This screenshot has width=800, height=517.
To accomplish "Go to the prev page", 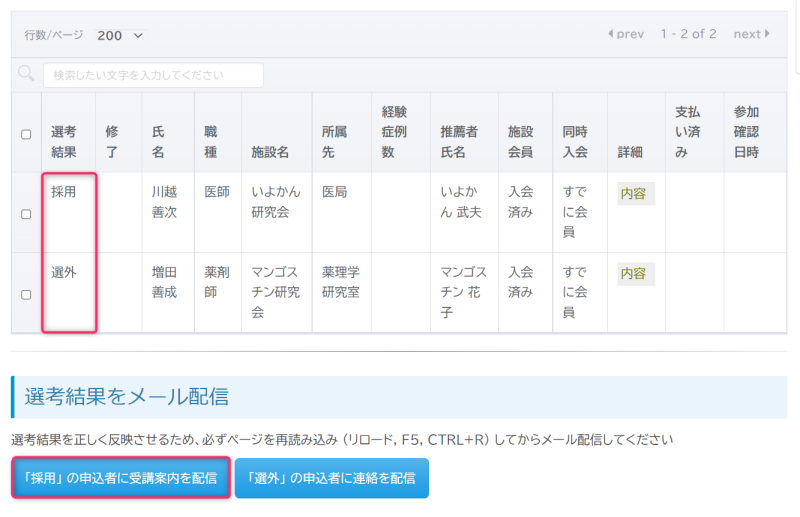I will tap(625, 34).
